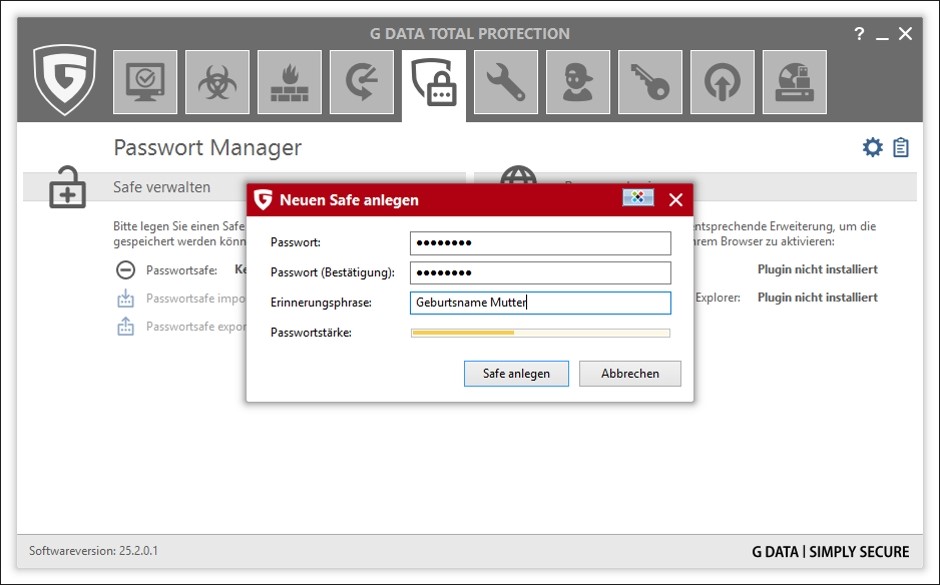Click the Passwortsafe exportieren link
The width and height of the screenshot is (940, 585).
pyautogui.click(x=195, y=327)
